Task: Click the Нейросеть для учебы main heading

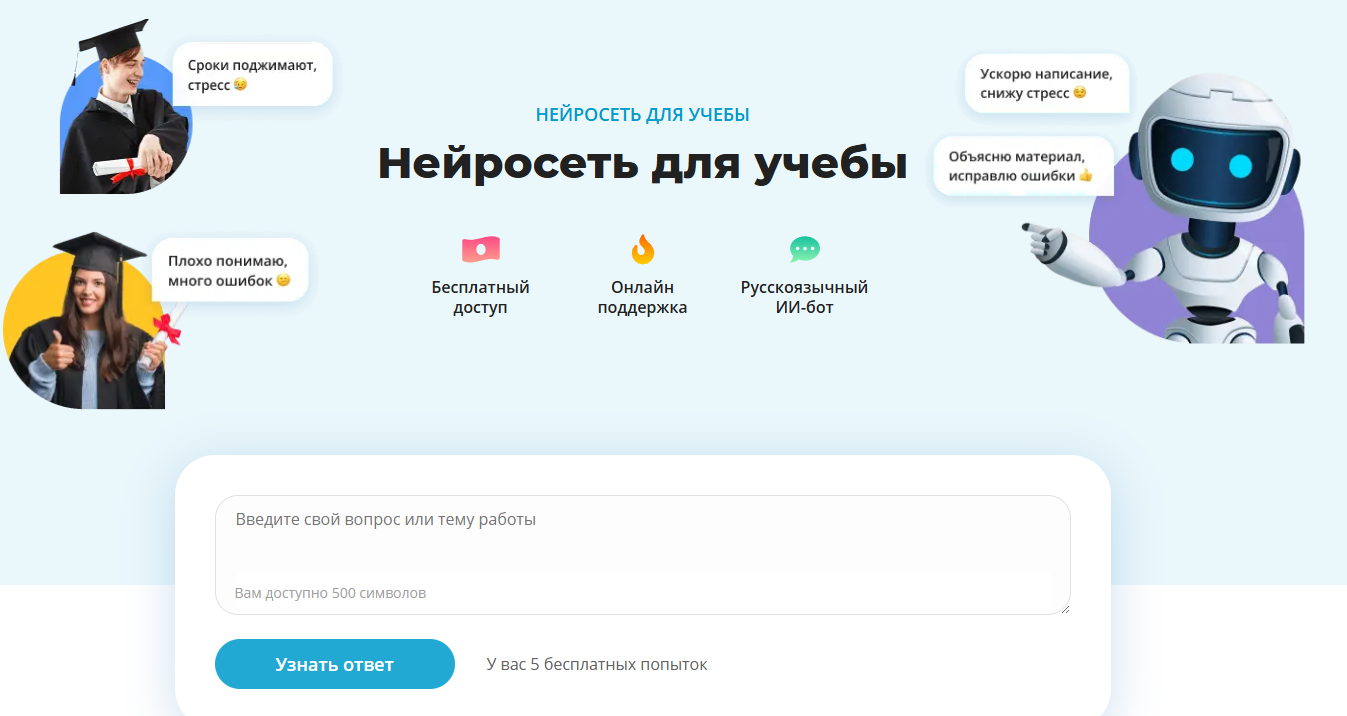Action: 642,163
